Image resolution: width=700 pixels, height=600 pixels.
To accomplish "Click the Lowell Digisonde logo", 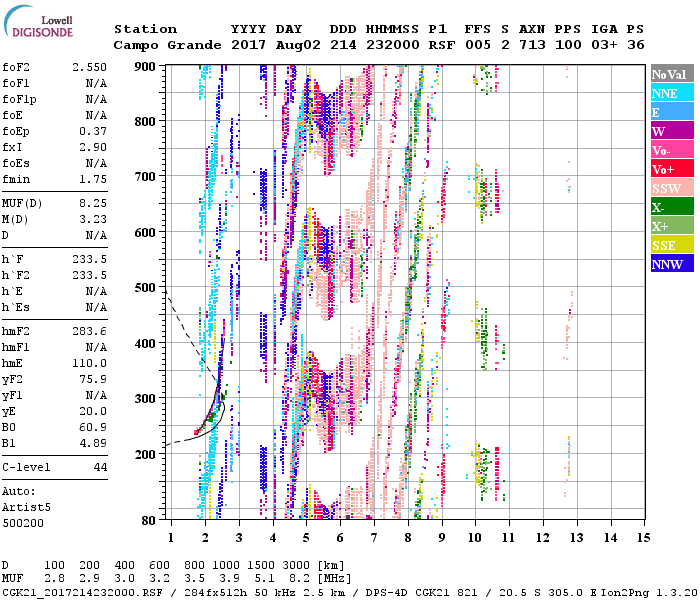I will [x=38, y=22].
